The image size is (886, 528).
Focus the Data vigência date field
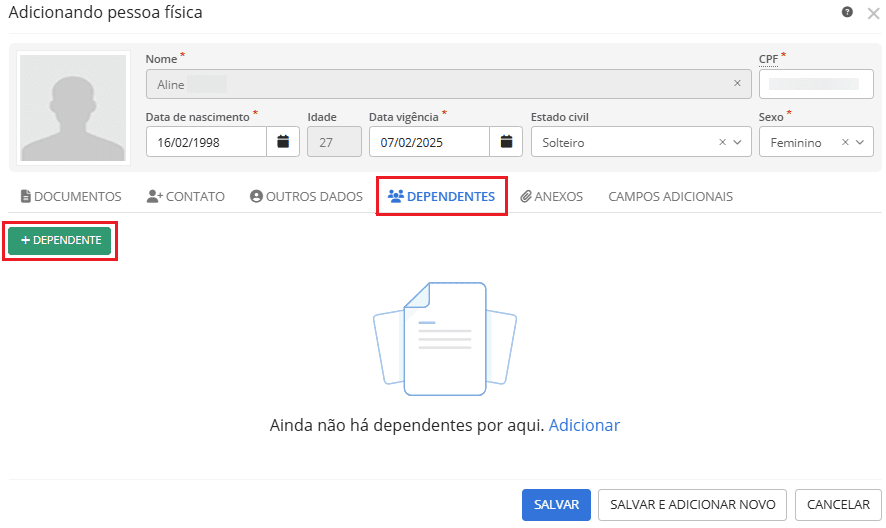point(429,142)
